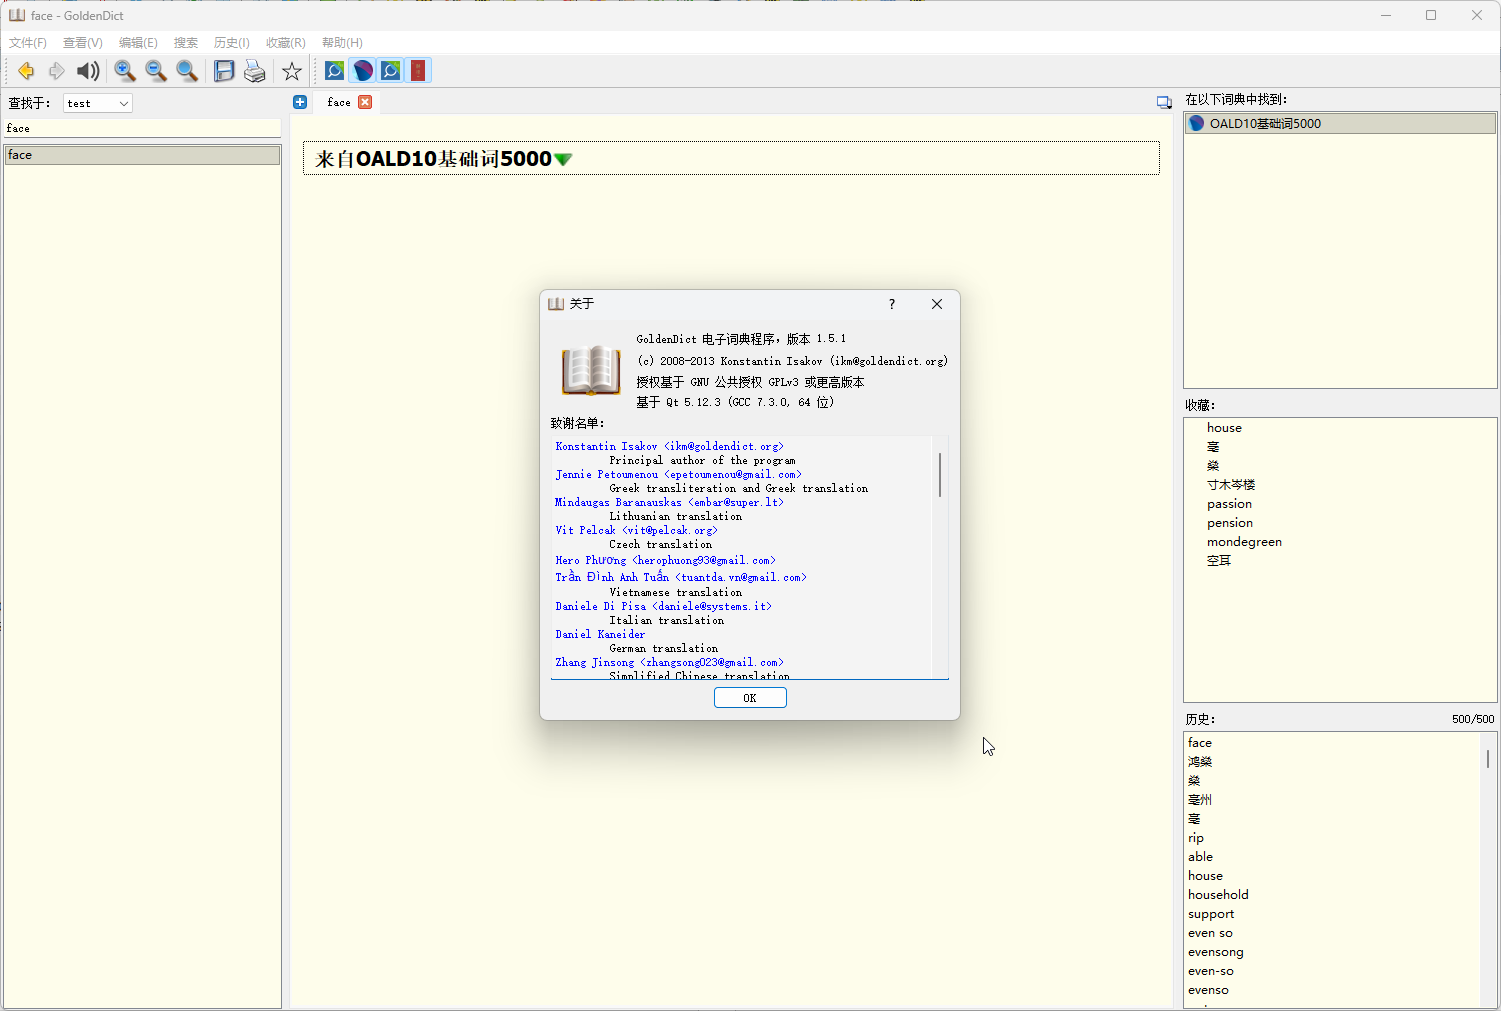Select 'mondegreen' in the favorites list
The width and height of the screenshot is (1501, 1011).
(1244, 542)
